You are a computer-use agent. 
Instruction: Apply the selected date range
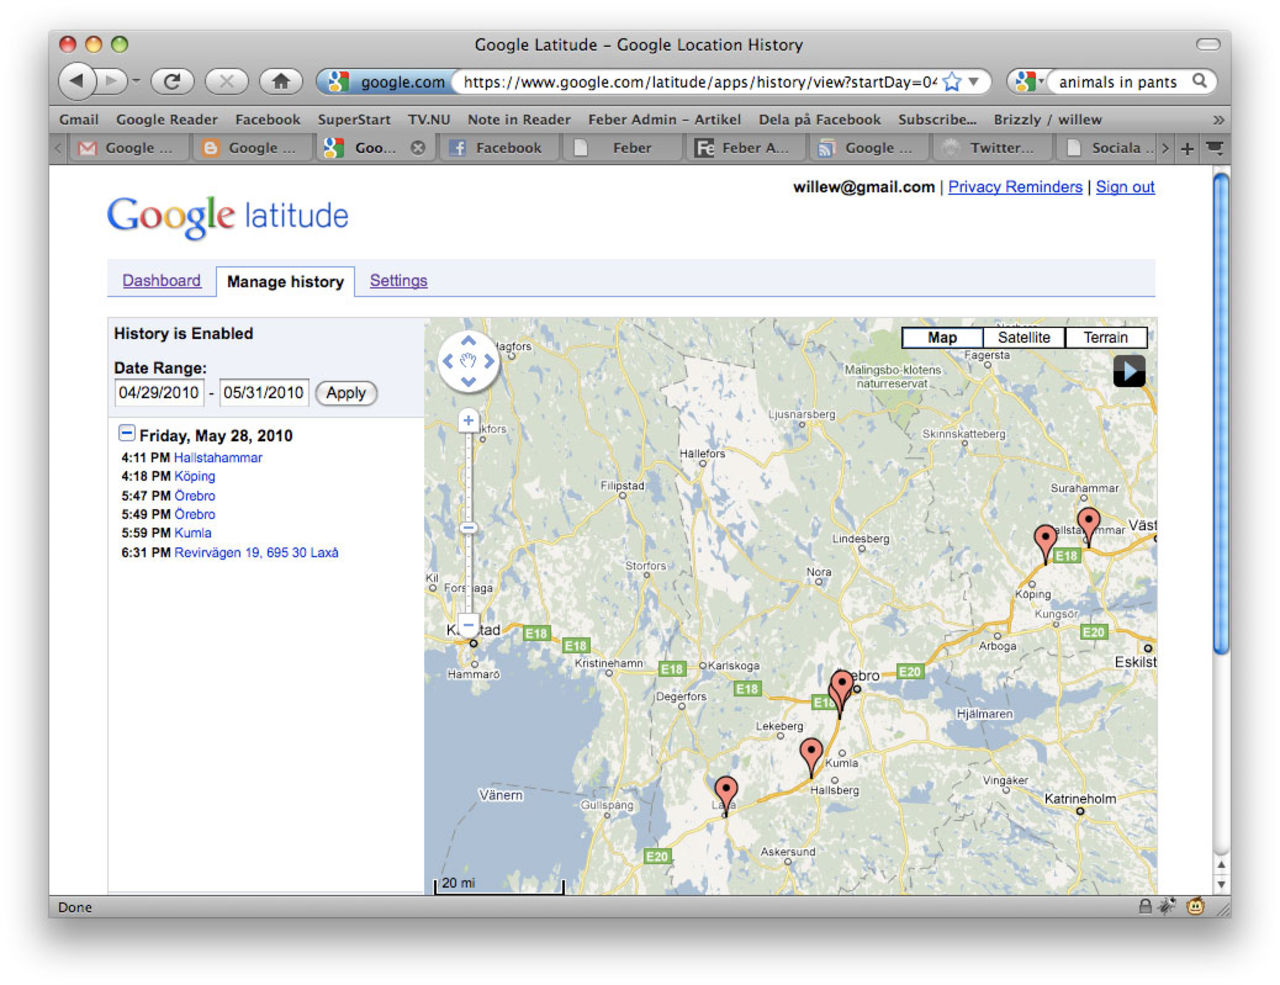coord(345,393)
